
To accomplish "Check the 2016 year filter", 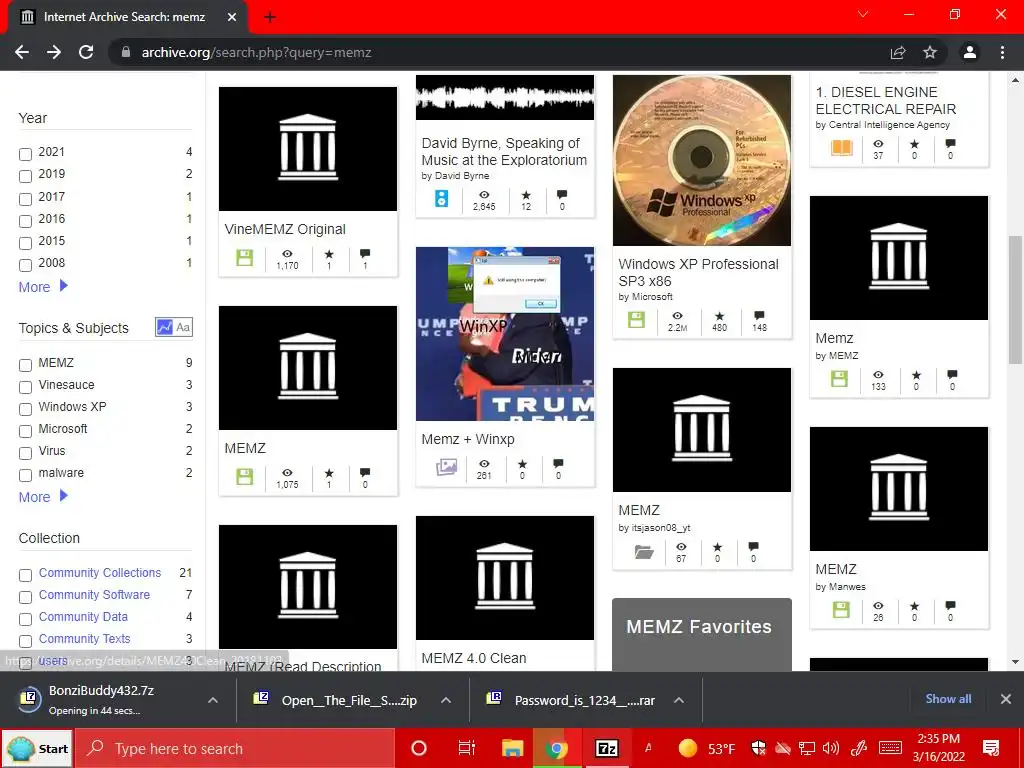I will (25, 221).
